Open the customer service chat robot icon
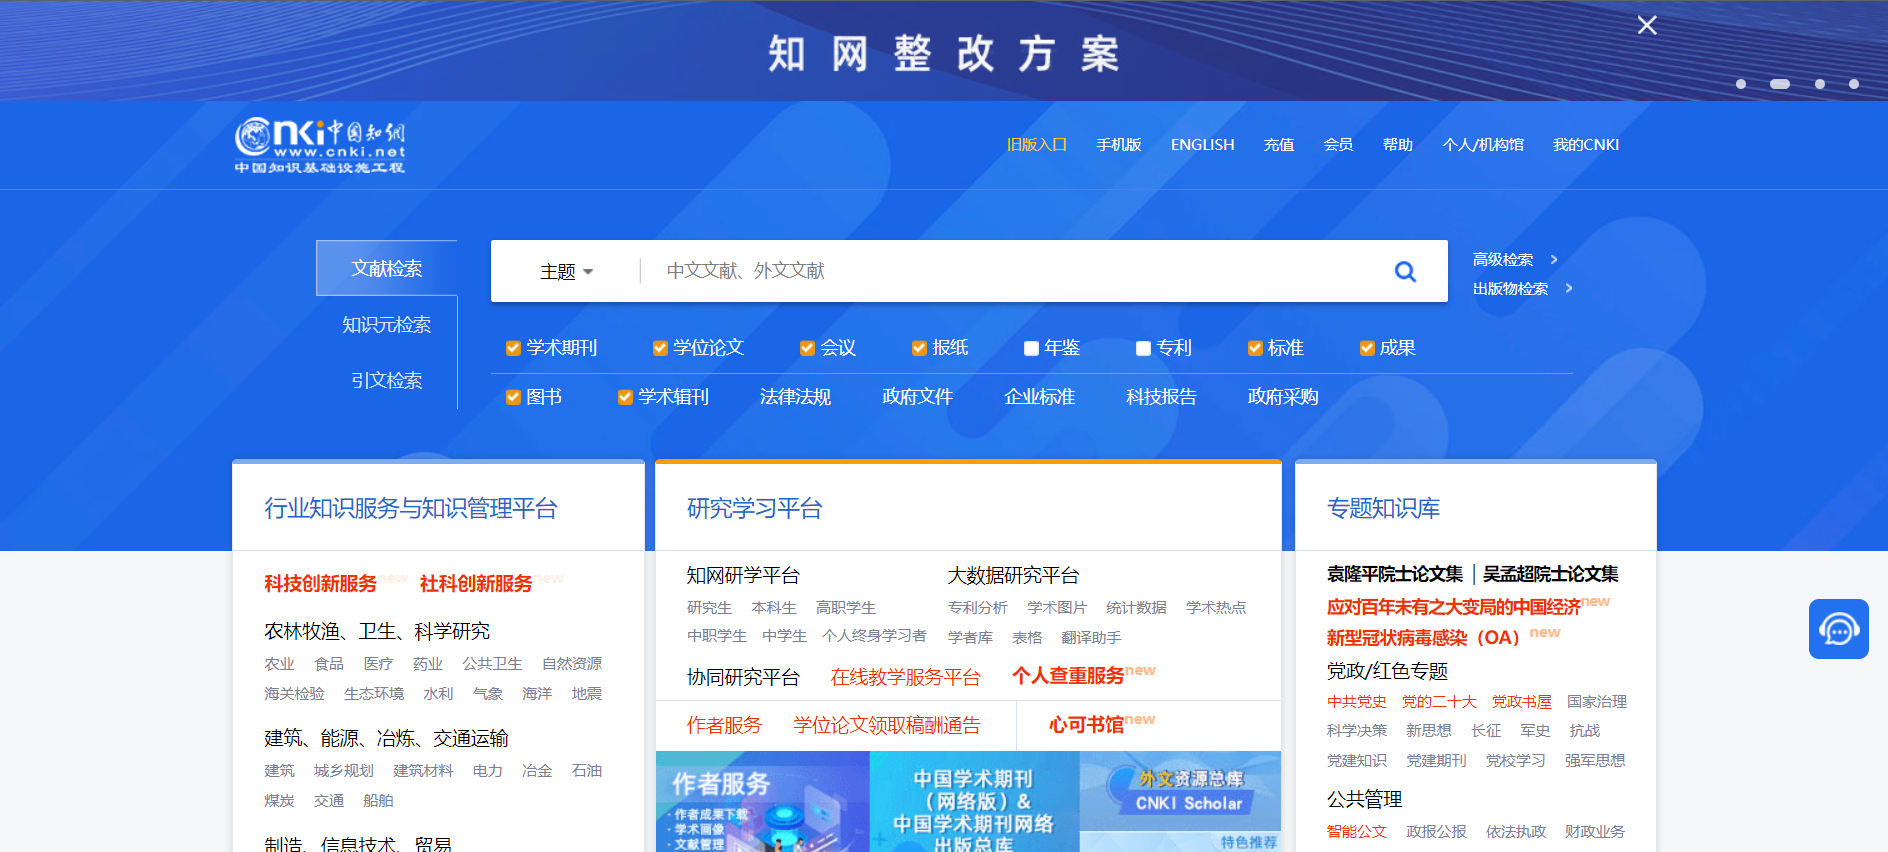Screen dimensions: 1888x852 (1838, 629)
